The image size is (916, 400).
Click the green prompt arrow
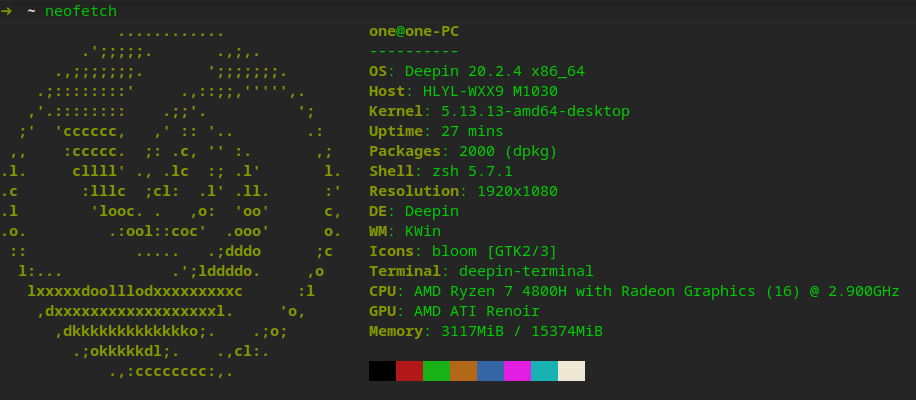click(7, 11)
